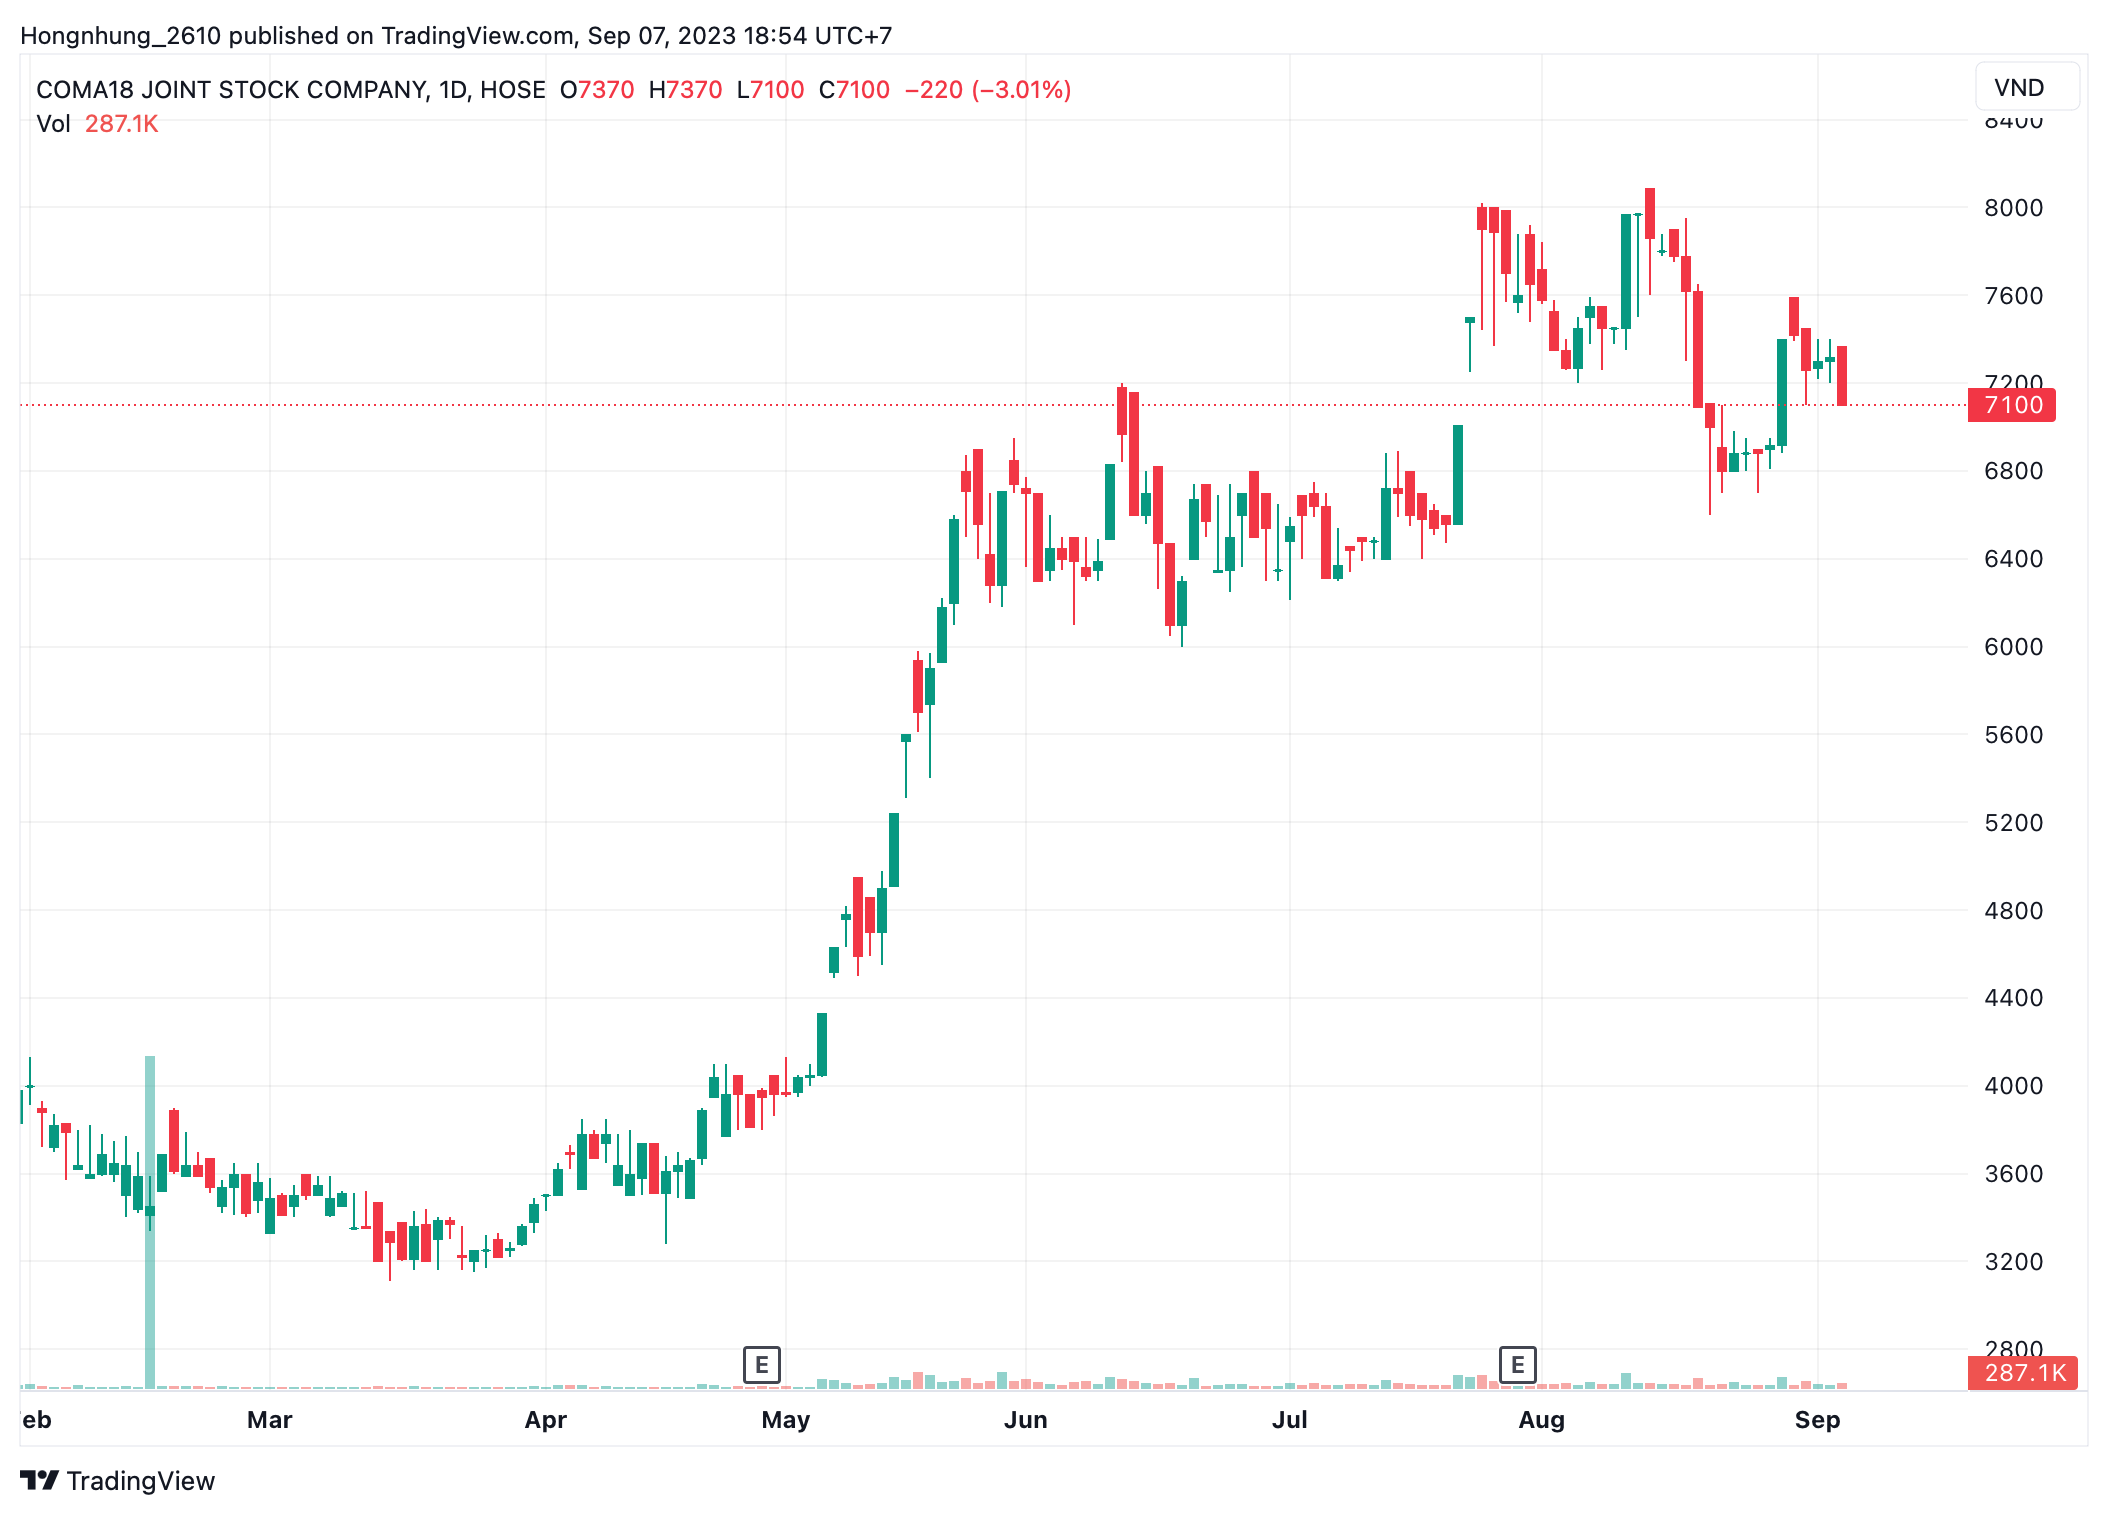Click the low value L7100
The image size is (2108, 1516).
click(x=770, y=90)
